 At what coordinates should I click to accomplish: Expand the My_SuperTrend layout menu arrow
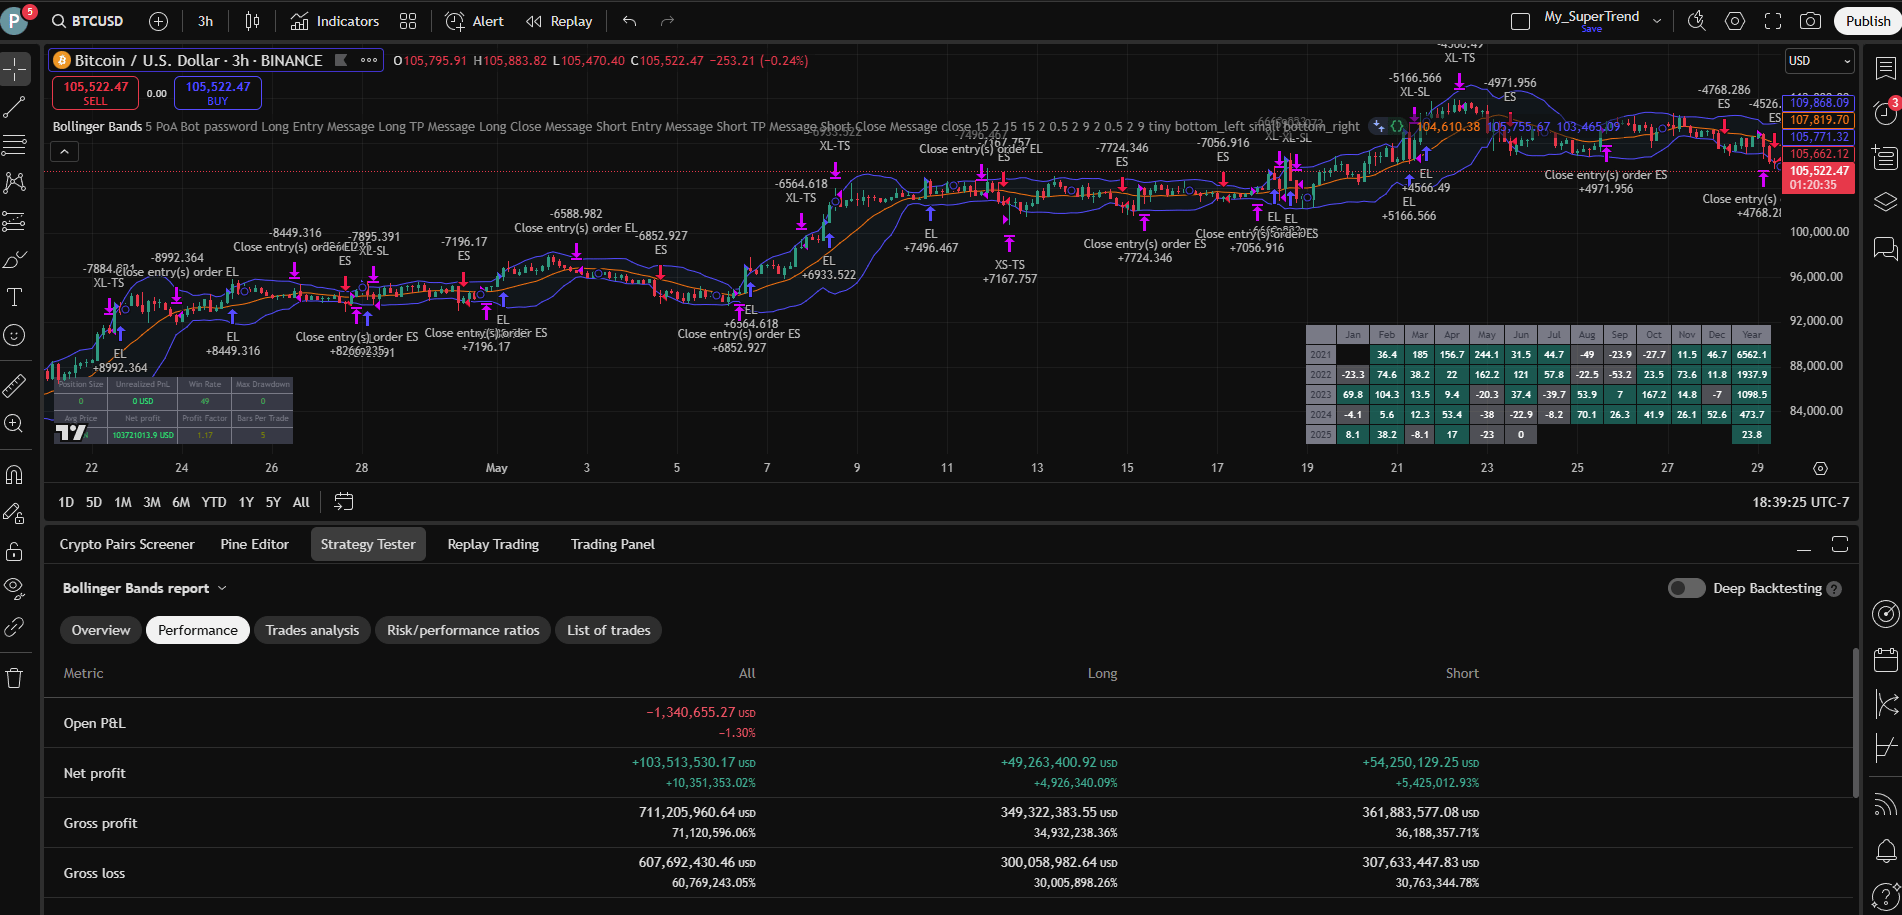(x=1657, y=21)
